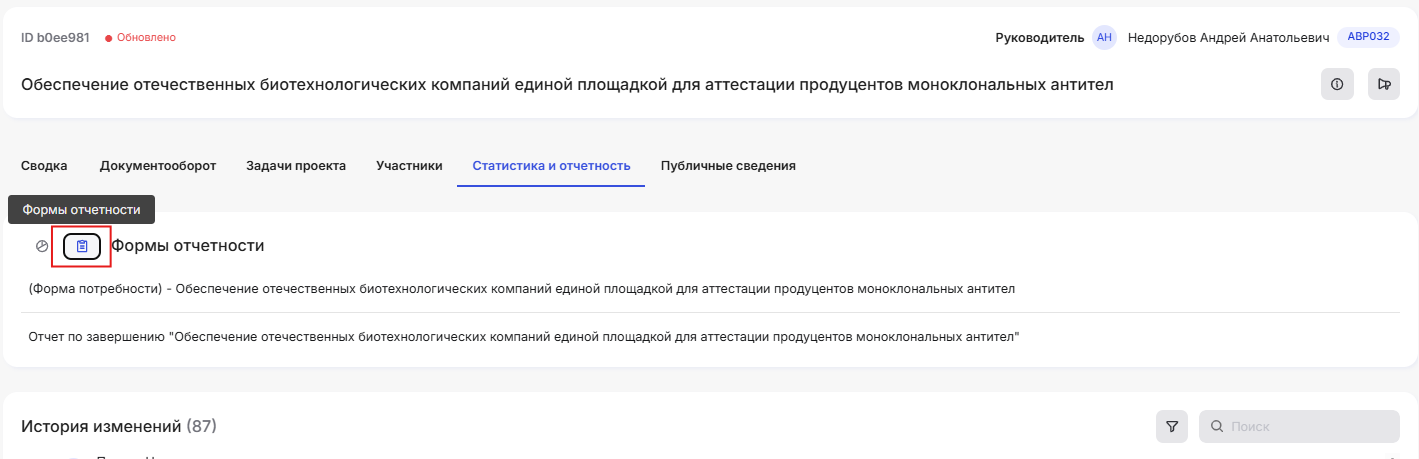Open the (Форма потребности) report row

point(710,289)
